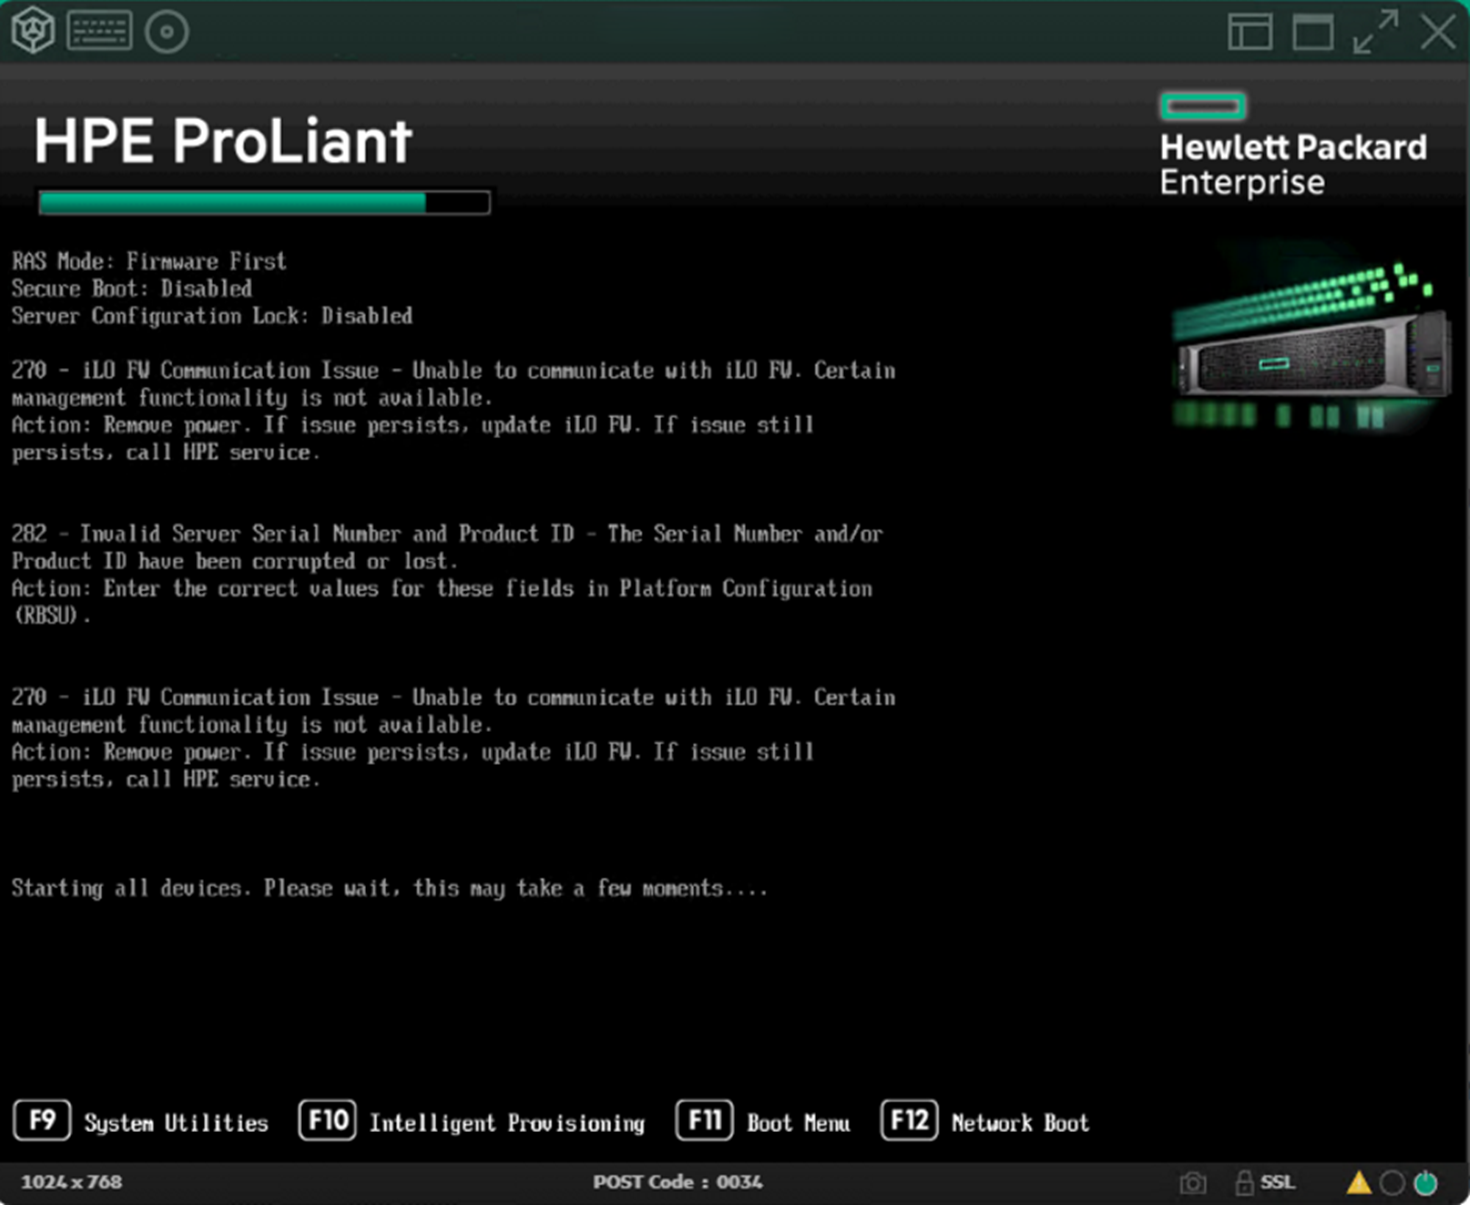The height and width of the screenshot is (1205, 1470).
Task: Click the HPE ProLiant heading
Action: click(x=223, y=141)
